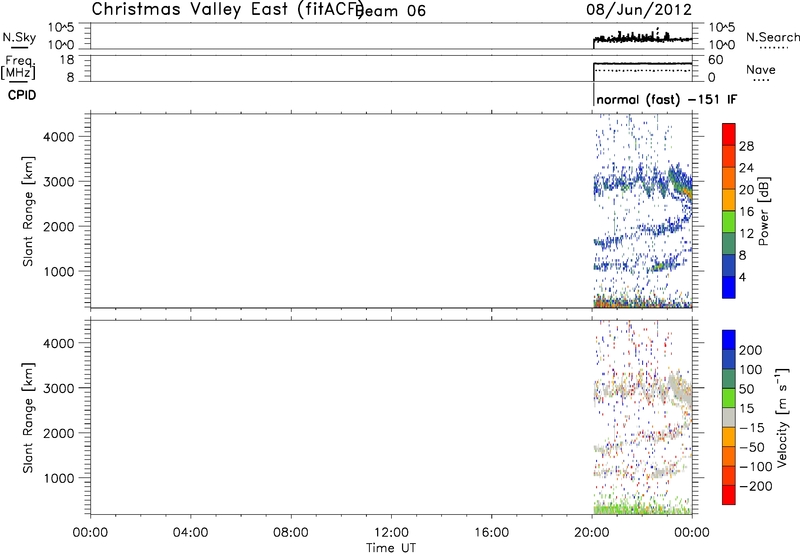Click the noise trace in the N.Sky panel

tap(642, 38)
